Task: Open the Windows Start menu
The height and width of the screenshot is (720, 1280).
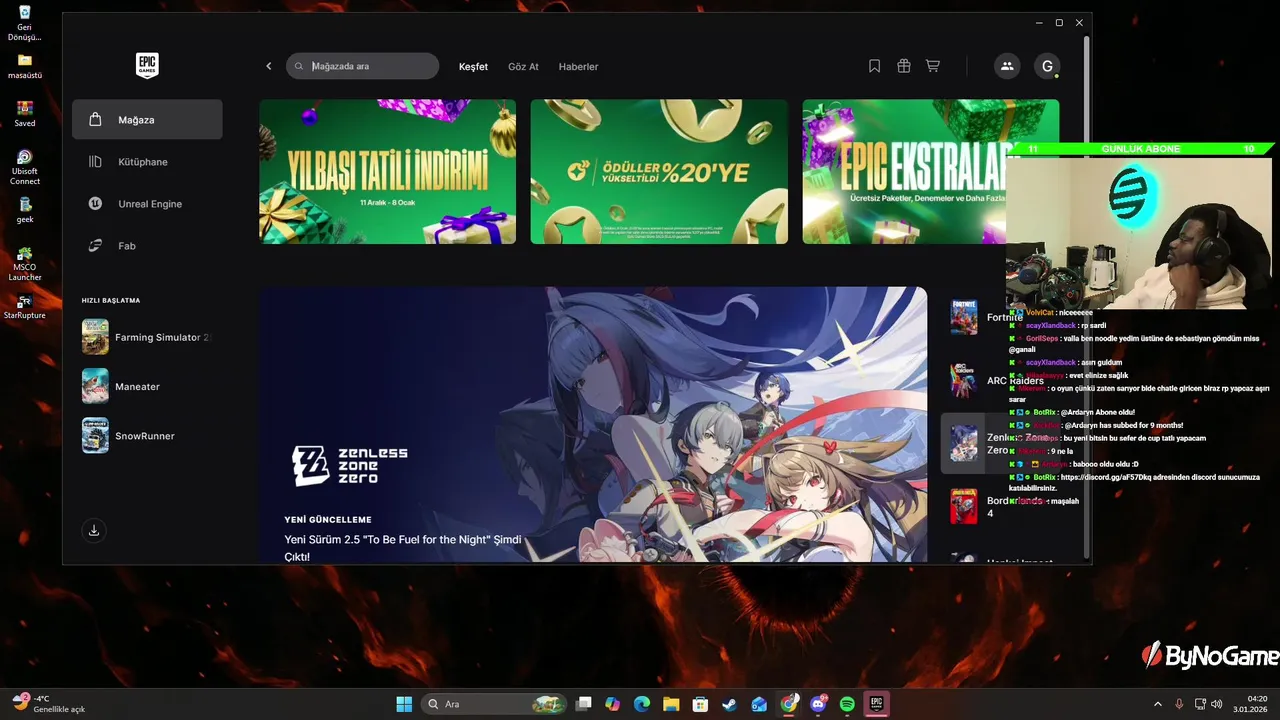Action: pos(404,704)
